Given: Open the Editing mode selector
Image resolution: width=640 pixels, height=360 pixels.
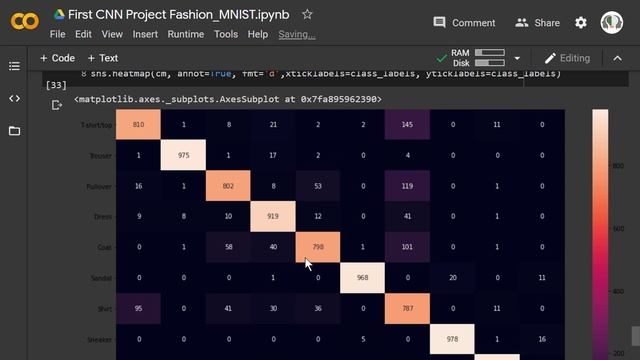Looking at the screenshot, I should (567, 58).
